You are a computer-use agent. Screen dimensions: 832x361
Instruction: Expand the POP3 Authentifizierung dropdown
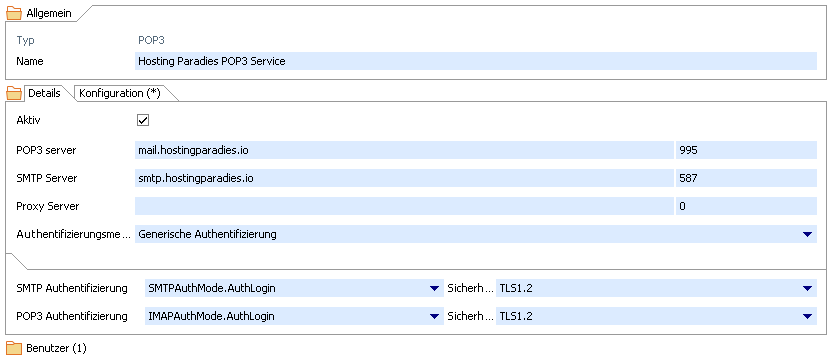(435, 316)
